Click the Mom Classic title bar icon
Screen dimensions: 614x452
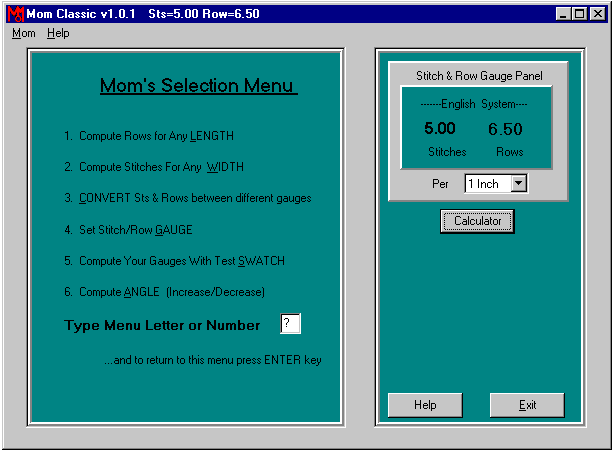[x=15, y=14]
